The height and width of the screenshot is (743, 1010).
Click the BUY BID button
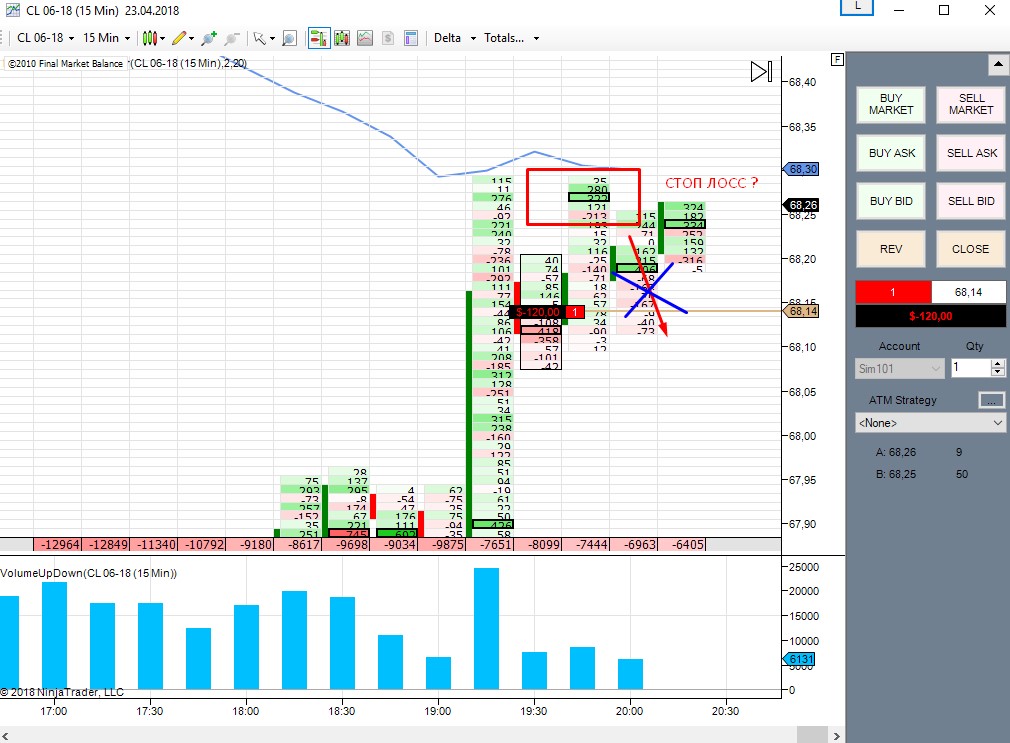[891, 201]
